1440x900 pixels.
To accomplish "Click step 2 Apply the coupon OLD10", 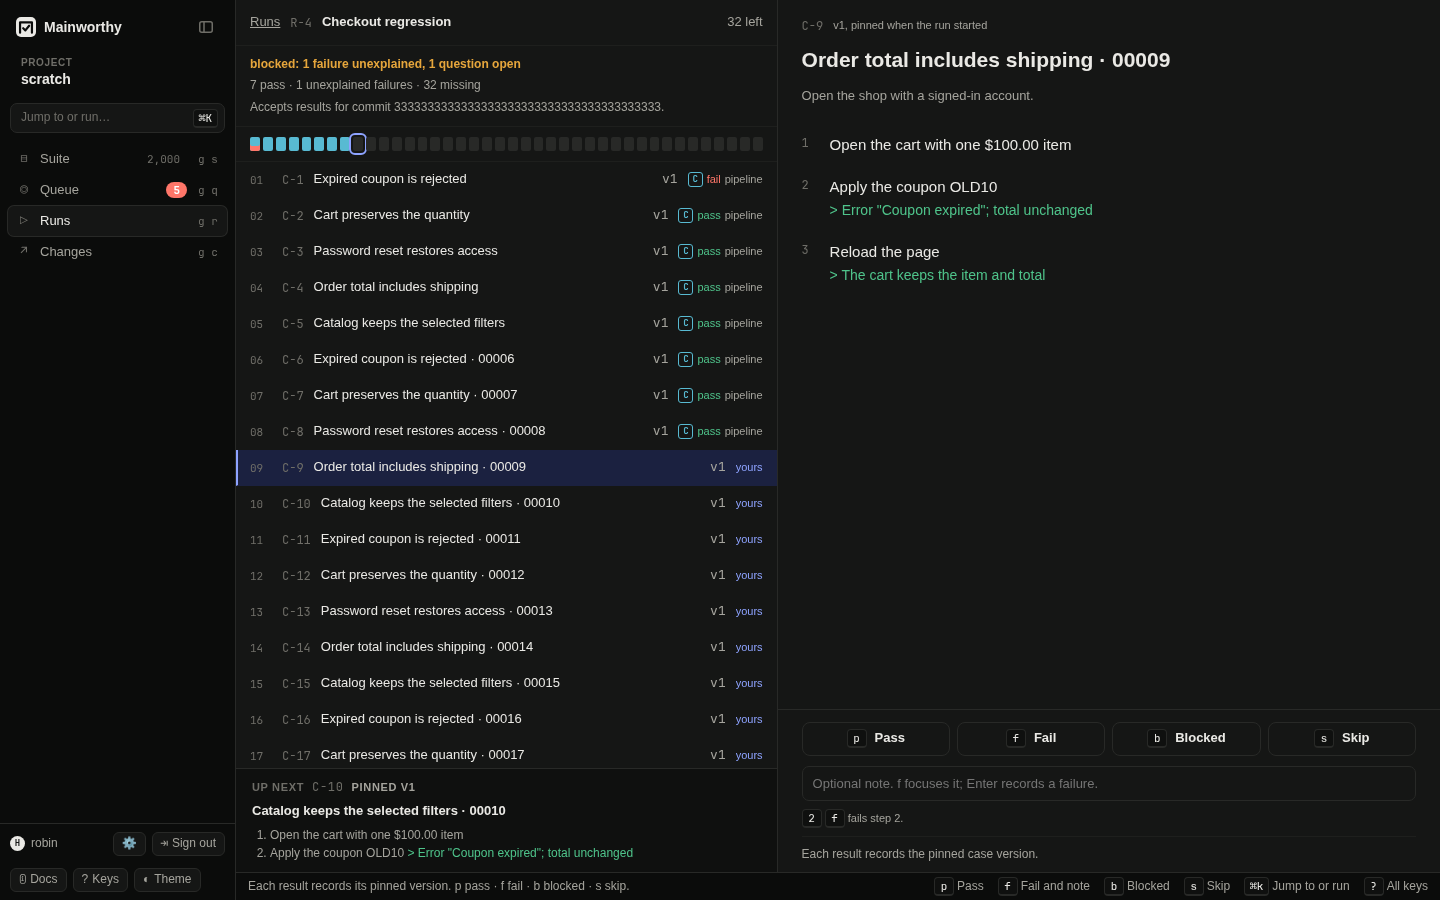I will (913, 187).
